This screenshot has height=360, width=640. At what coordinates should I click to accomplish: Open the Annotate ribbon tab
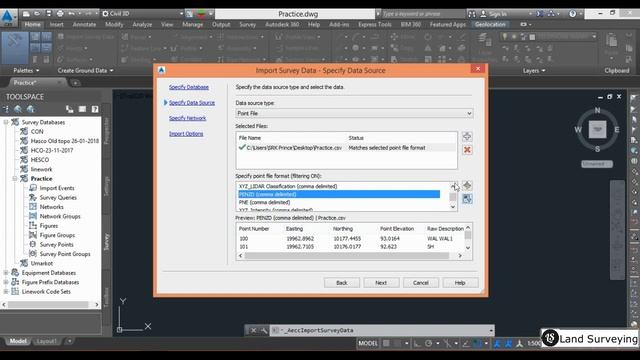tap(84, 24)
